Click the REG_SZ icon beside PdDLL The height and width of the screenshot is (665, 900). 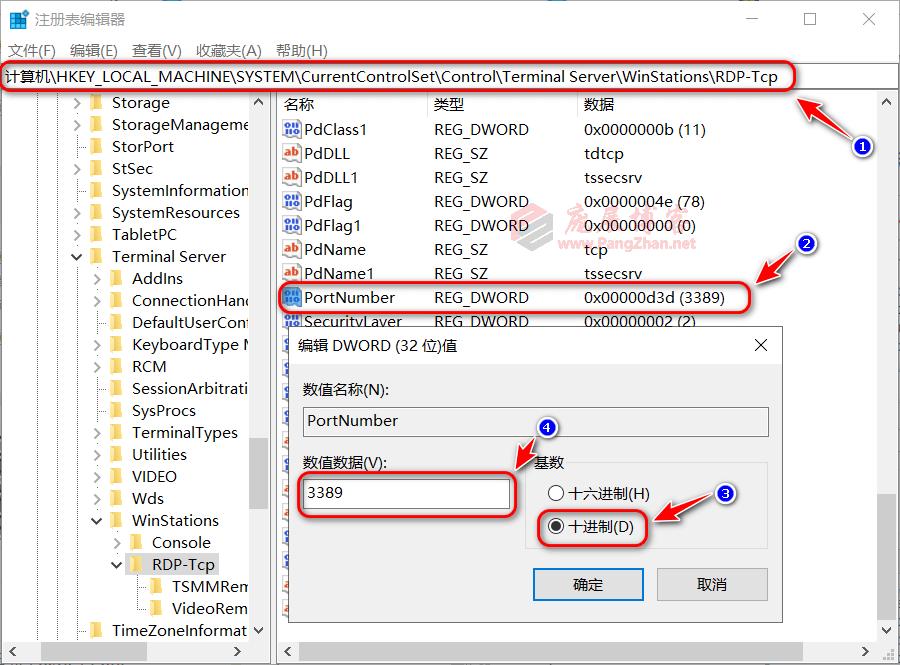[292, 153]
